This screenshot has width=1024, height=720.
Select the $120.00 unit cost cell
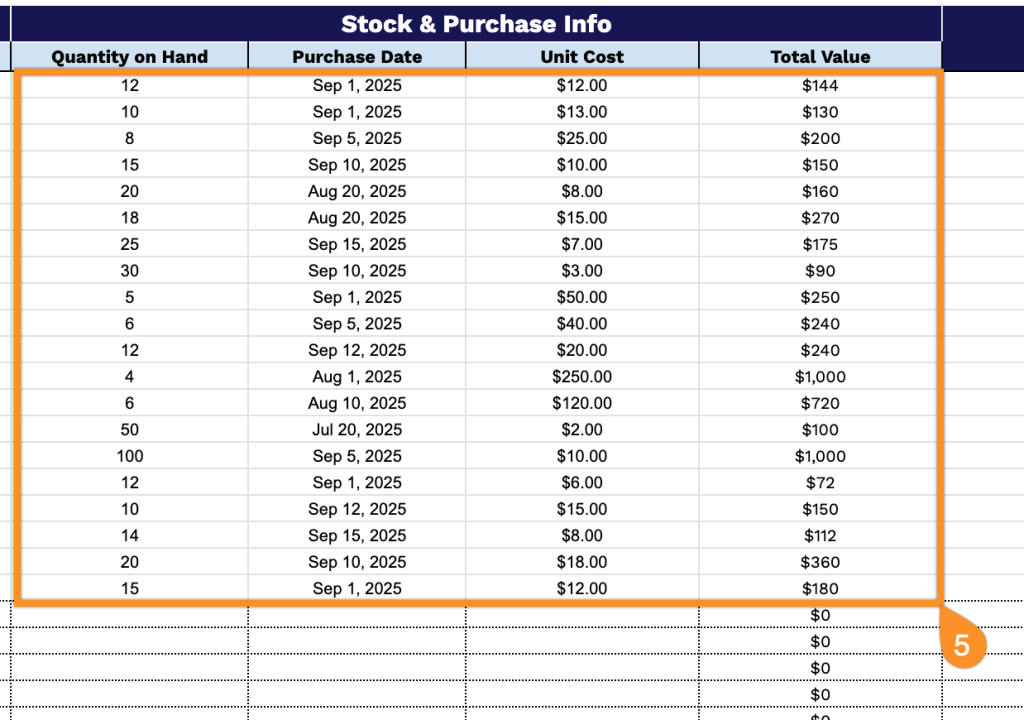click(582, 403)
